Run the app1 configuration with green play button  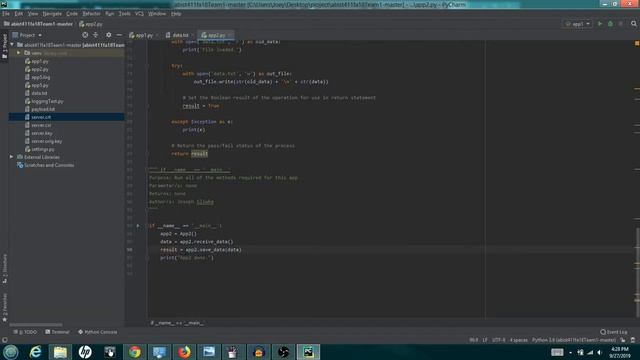coord(600,24)
